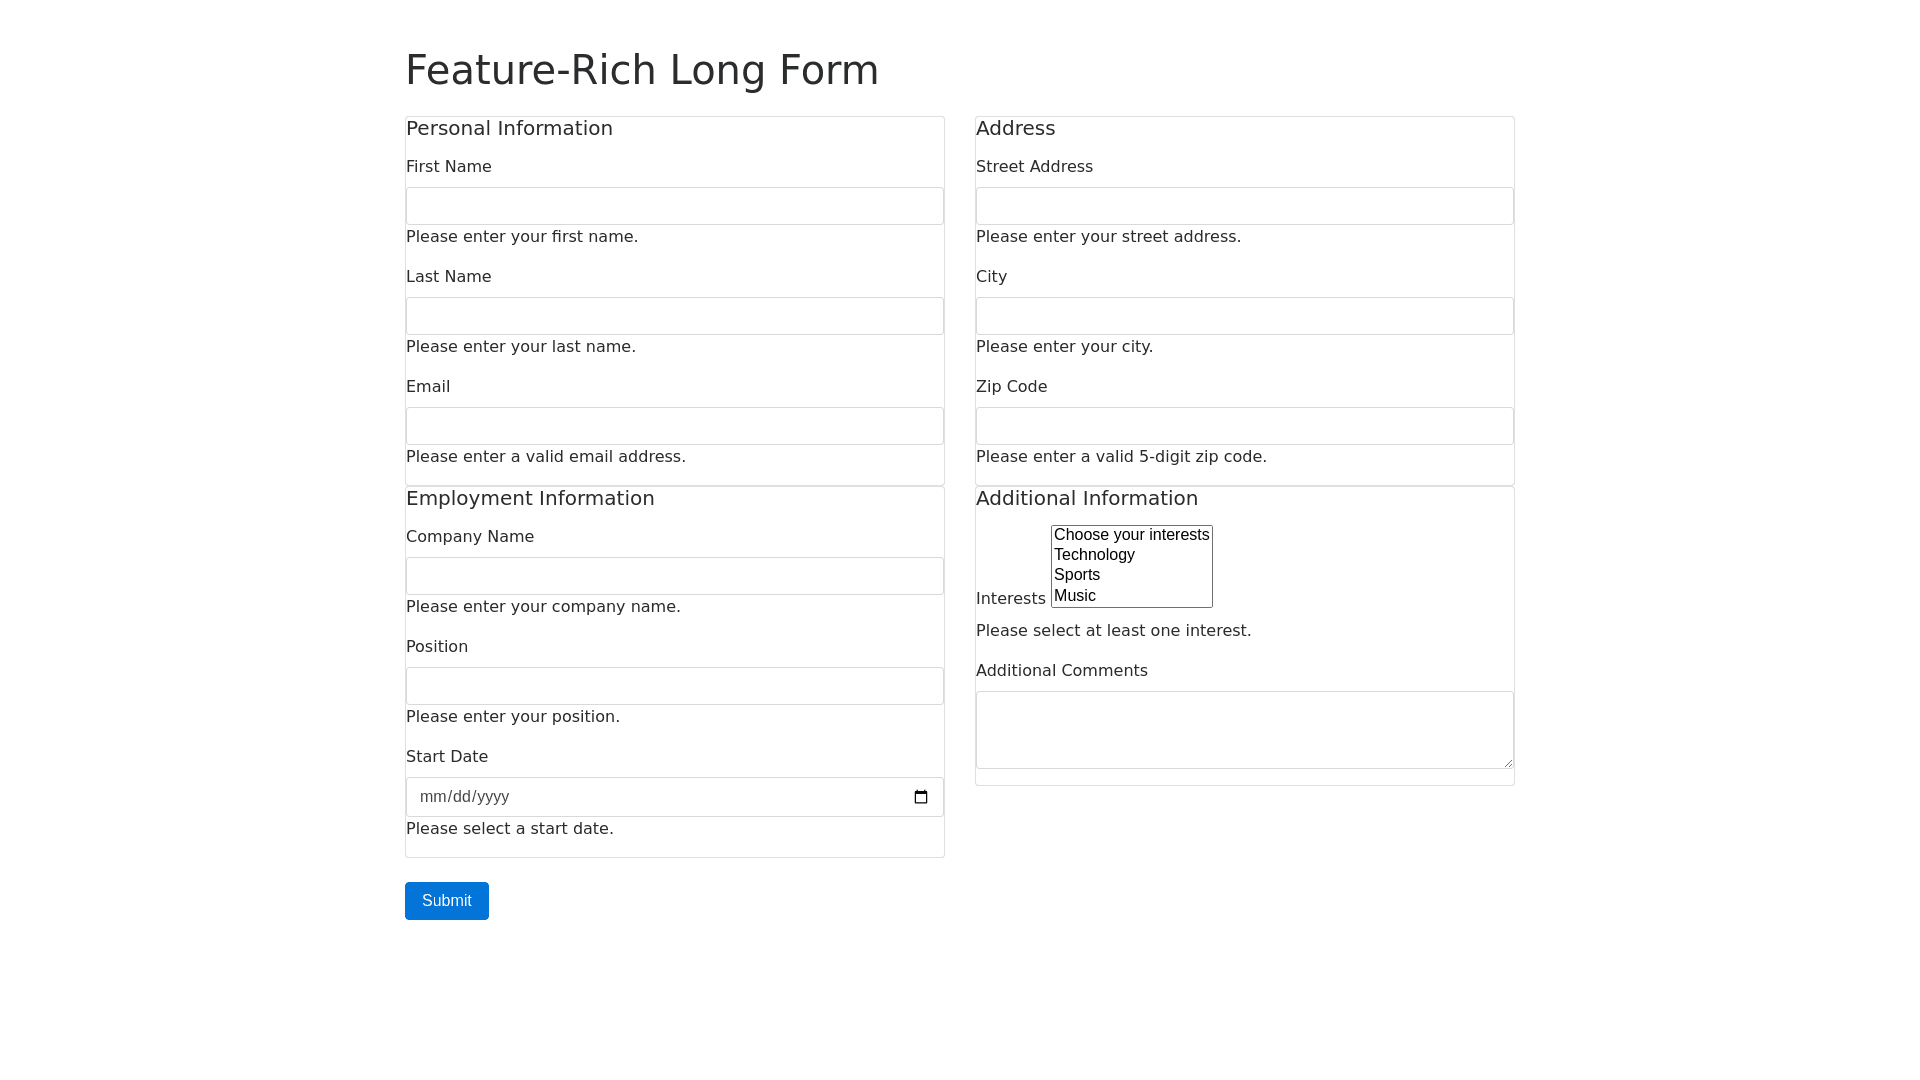
Task: Click the Zip Code label
Action: pos(1011,387)
